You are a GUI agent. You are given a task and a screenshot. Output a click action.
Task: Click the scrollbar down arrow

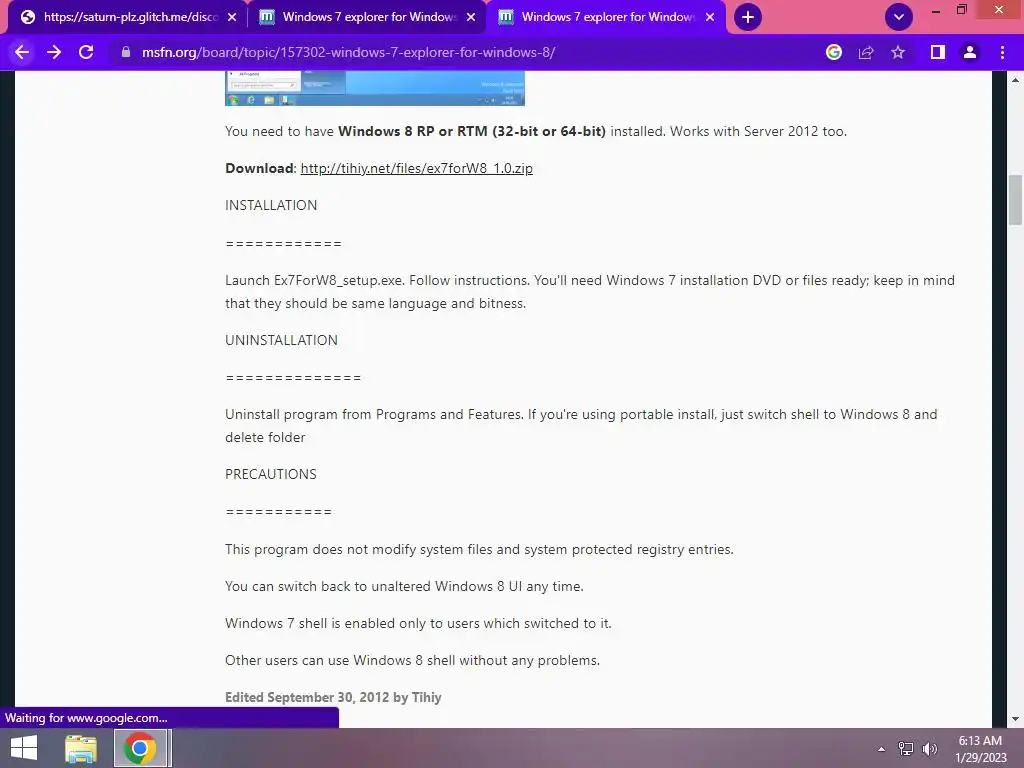1015,719
